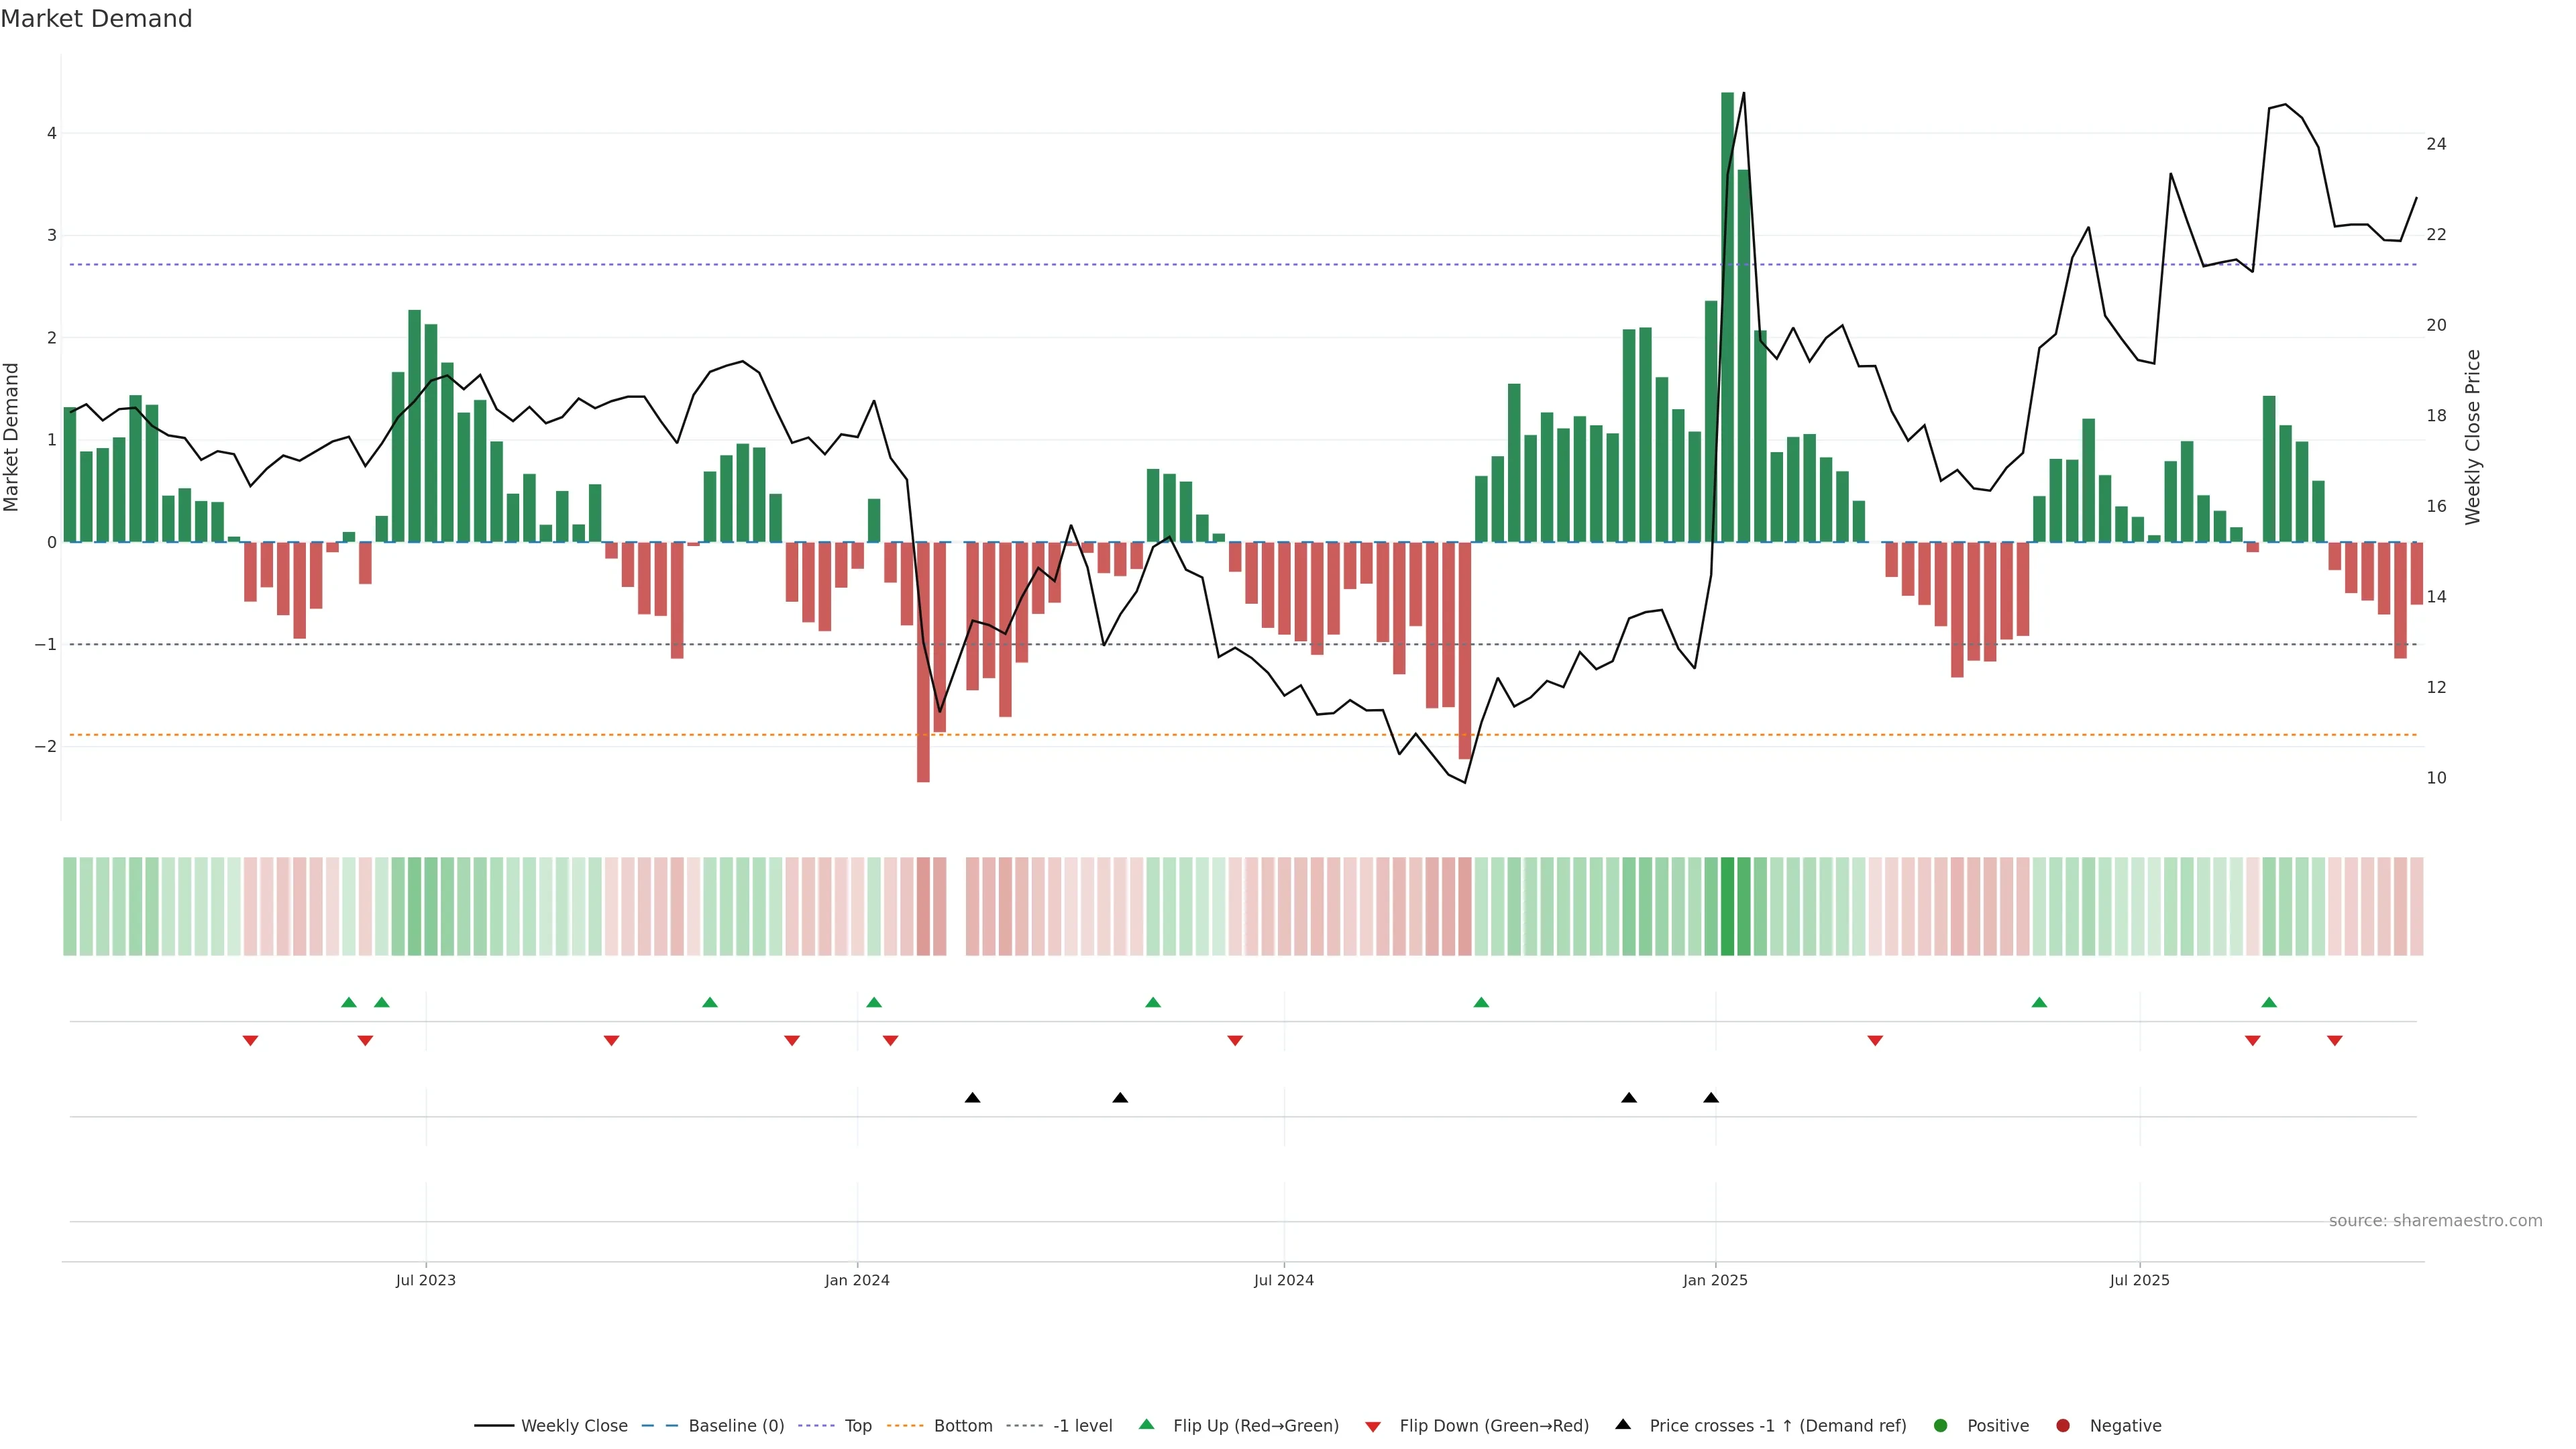Click the red Negative legend dot
This screenshot has width=2576, height=1449.
(x=2063, y=1426)
